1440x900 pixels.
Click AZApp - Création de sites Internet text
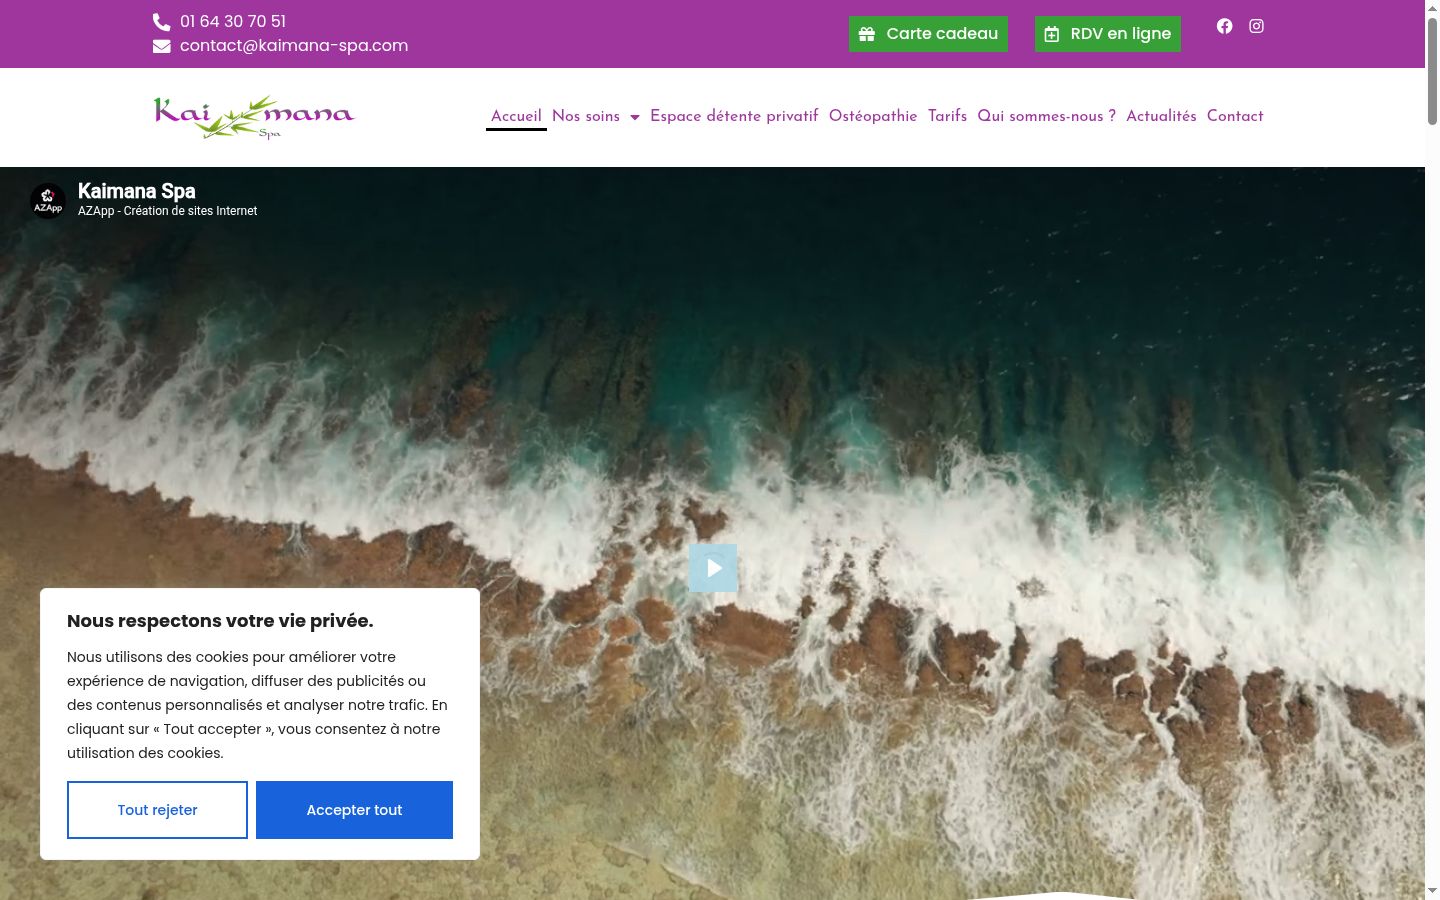167,211
